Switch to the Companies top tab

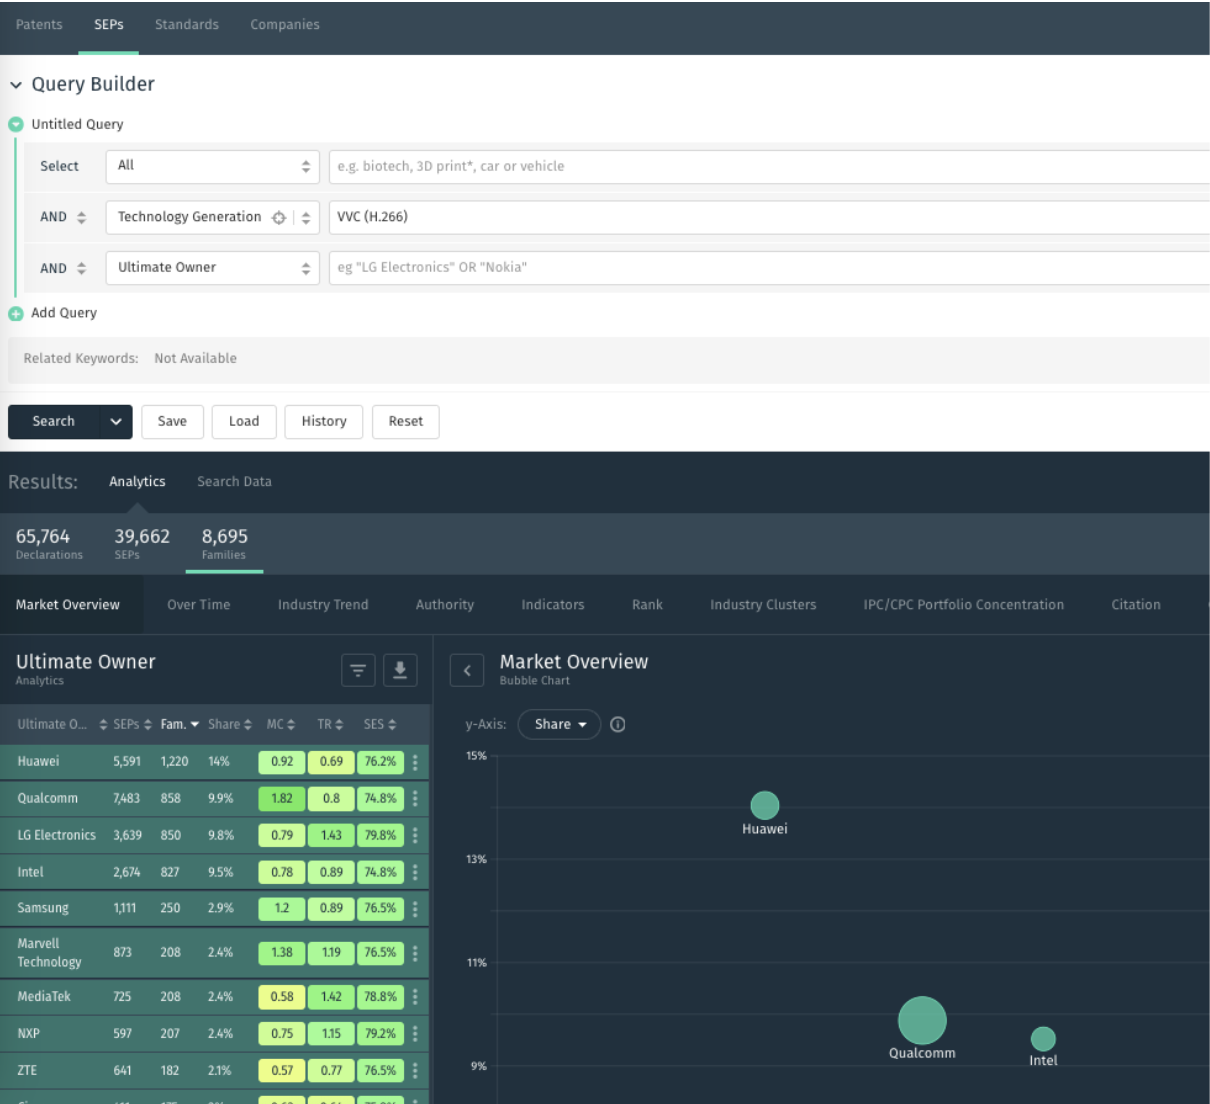click(285, 25)
